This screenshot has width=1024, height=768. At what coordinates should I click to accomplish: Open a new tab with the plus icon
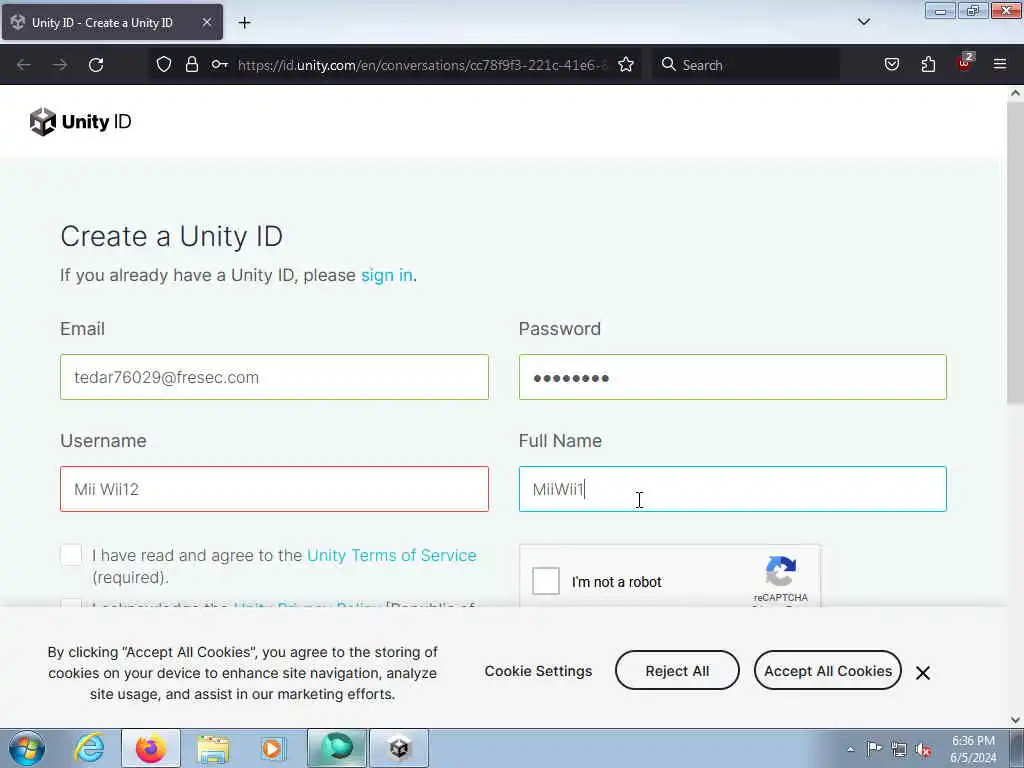(x=244, y=23)
